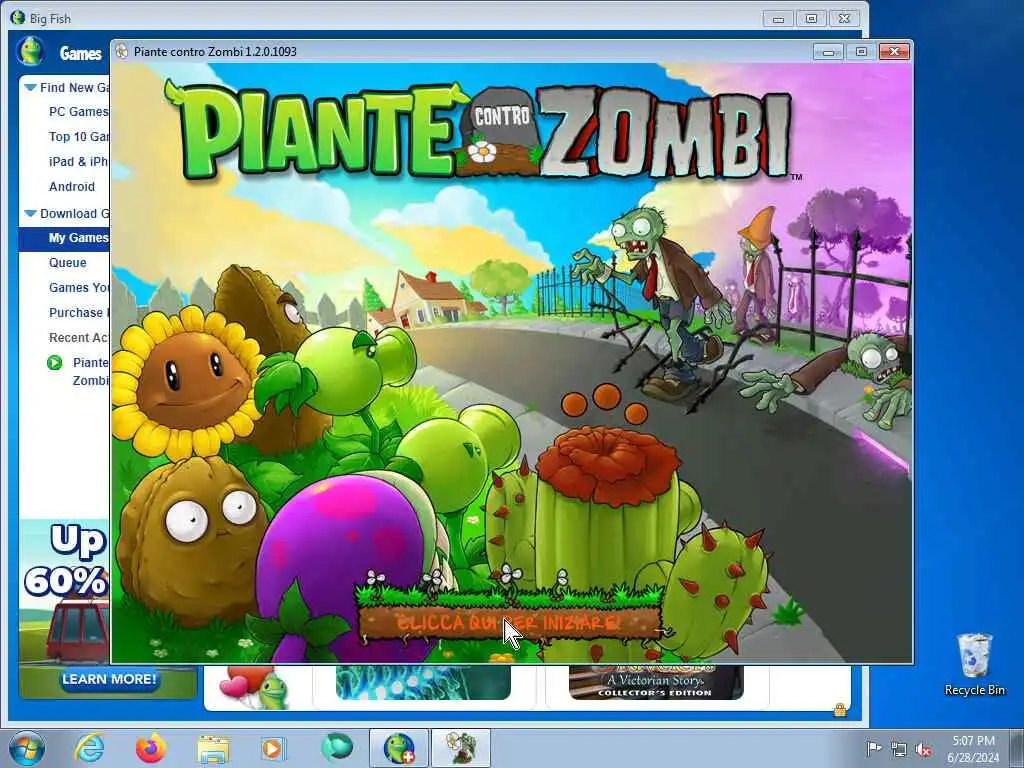The height and width of the screenshot is (768, 1024).
Task: Click the fish with hearts thumbnail
Action: click(x=255, y=687)
